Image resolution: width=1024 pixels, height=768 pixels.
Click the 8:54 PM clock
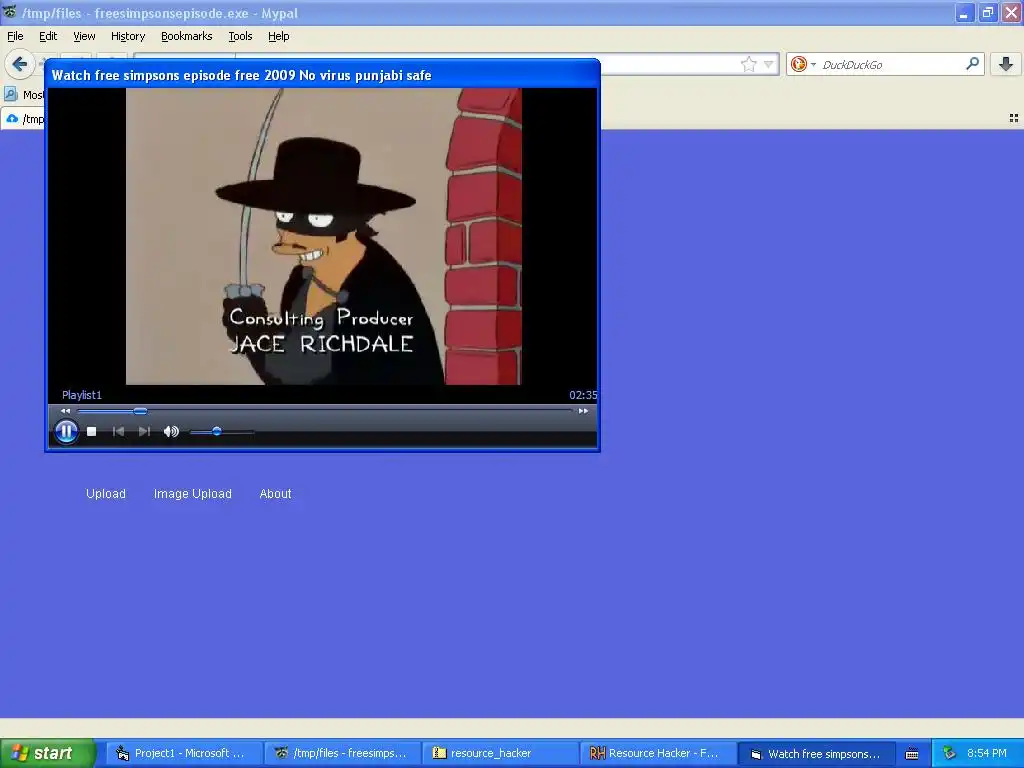coord(987,754)
